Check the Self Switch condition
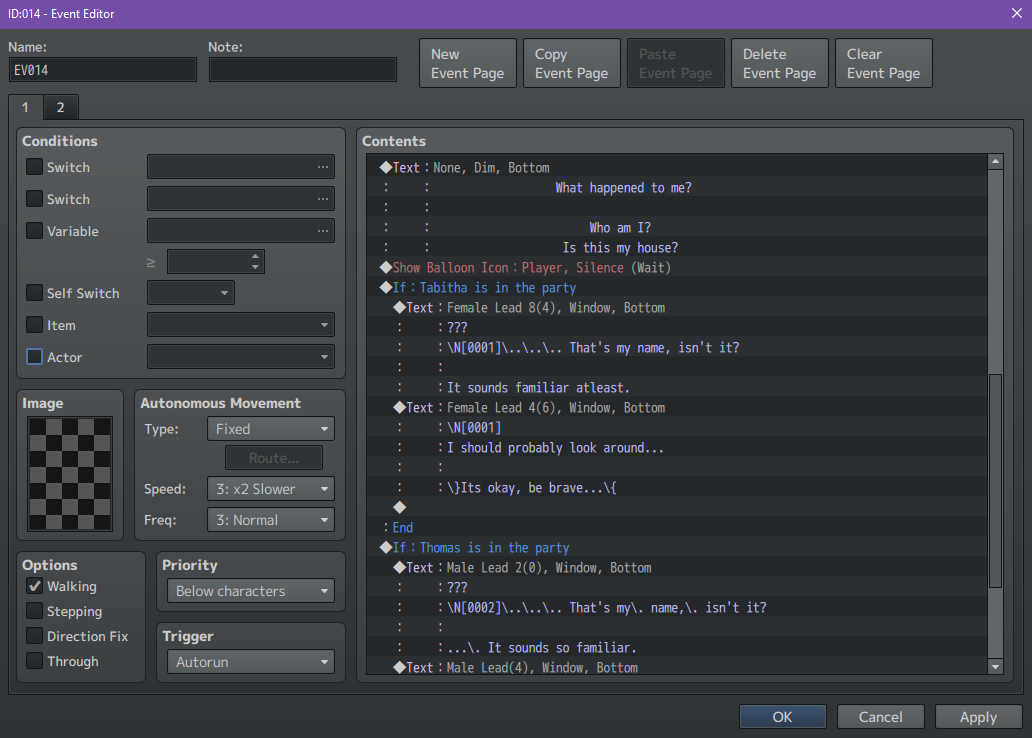This screenshot has width=1032, height=738. [x=34, y=293]
